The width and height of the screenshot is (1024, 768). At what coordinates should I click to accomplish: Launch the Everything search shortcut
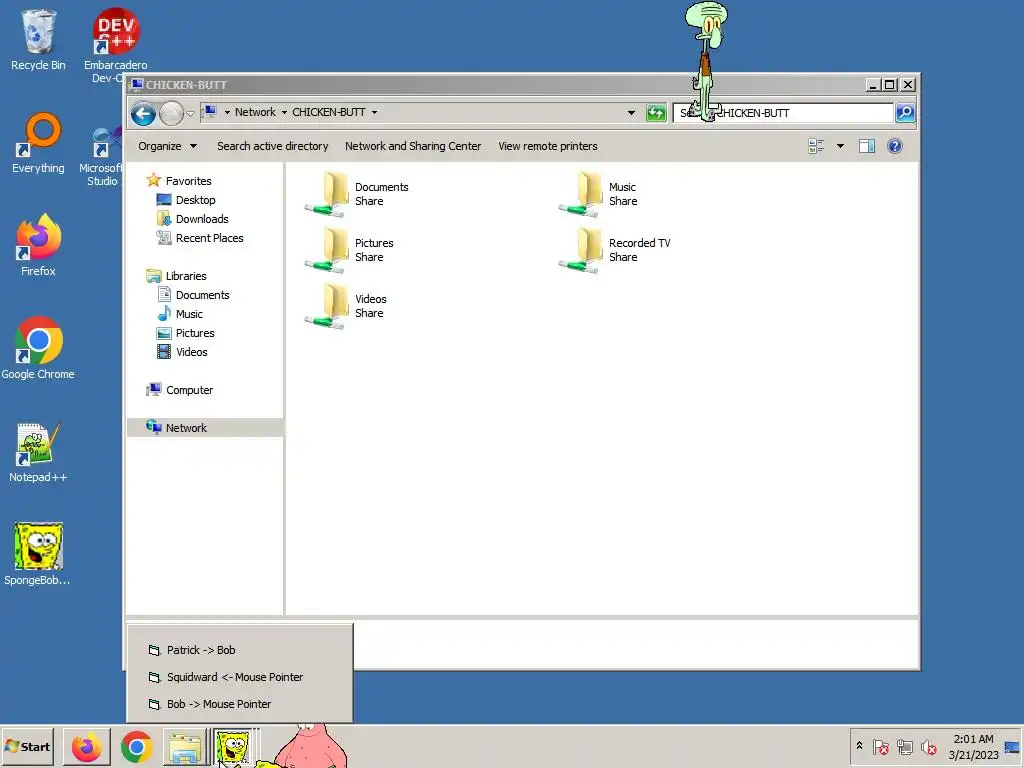(38, 144)
